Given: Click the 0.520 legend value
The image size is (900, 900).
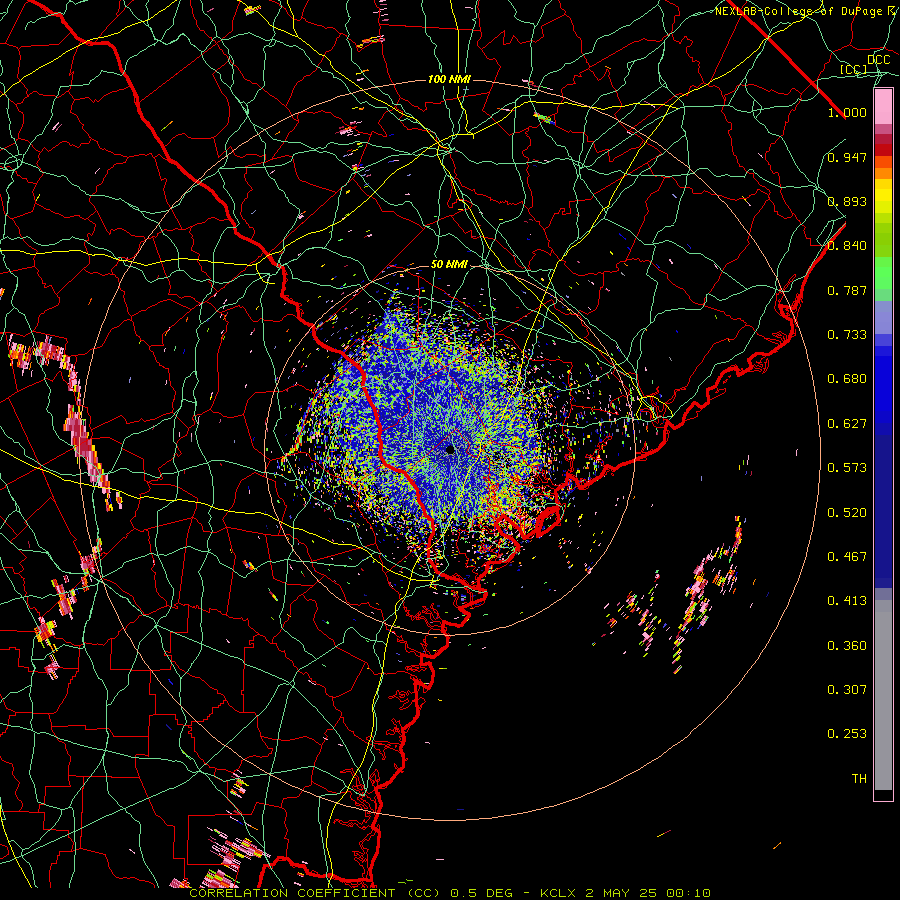Looking at the screenshot, I should pos(847,513).
